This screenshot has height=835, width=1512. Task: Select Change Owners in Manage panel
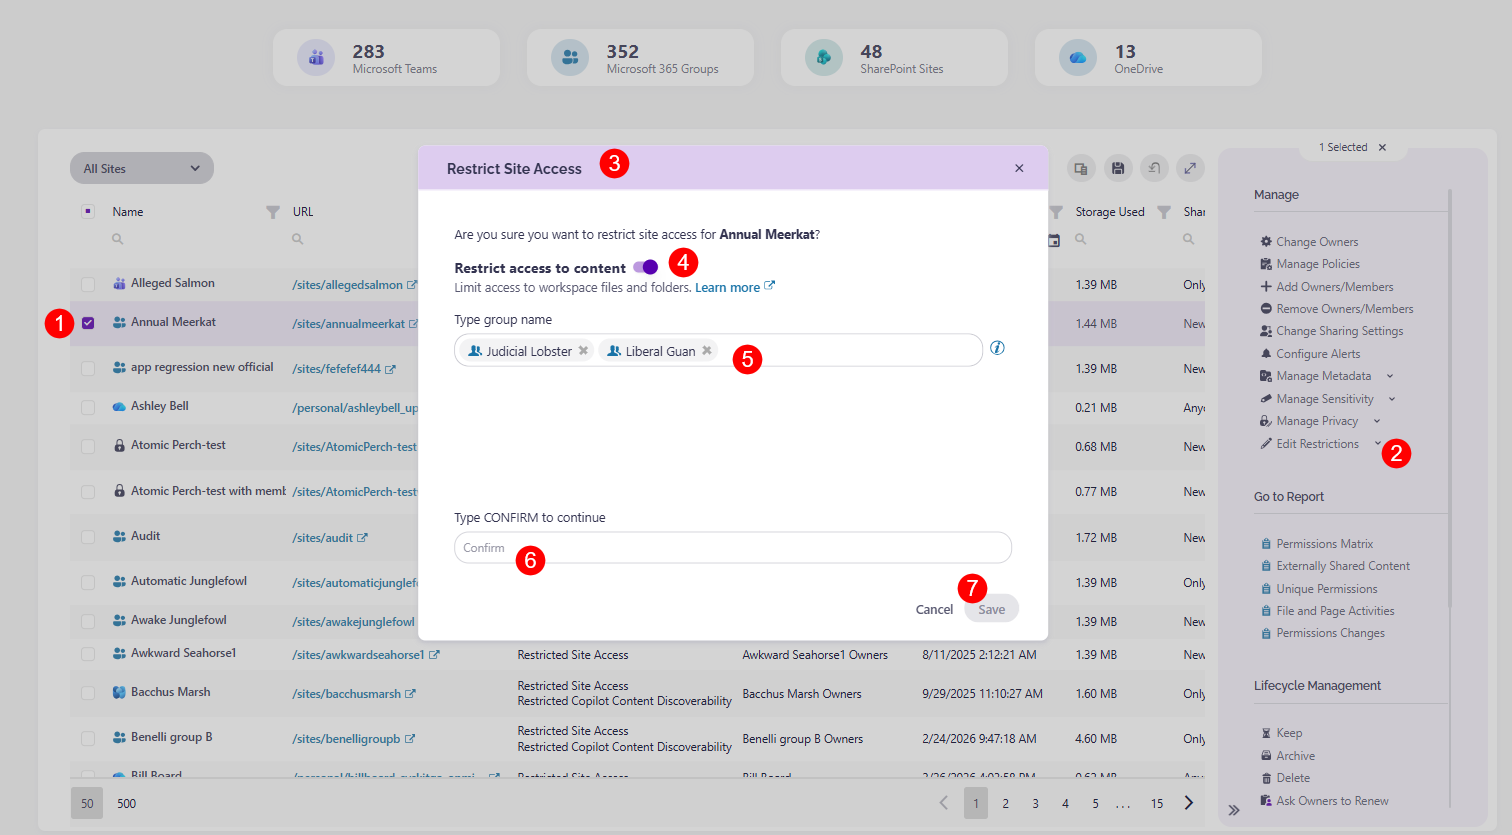[x=1316, y=242]
